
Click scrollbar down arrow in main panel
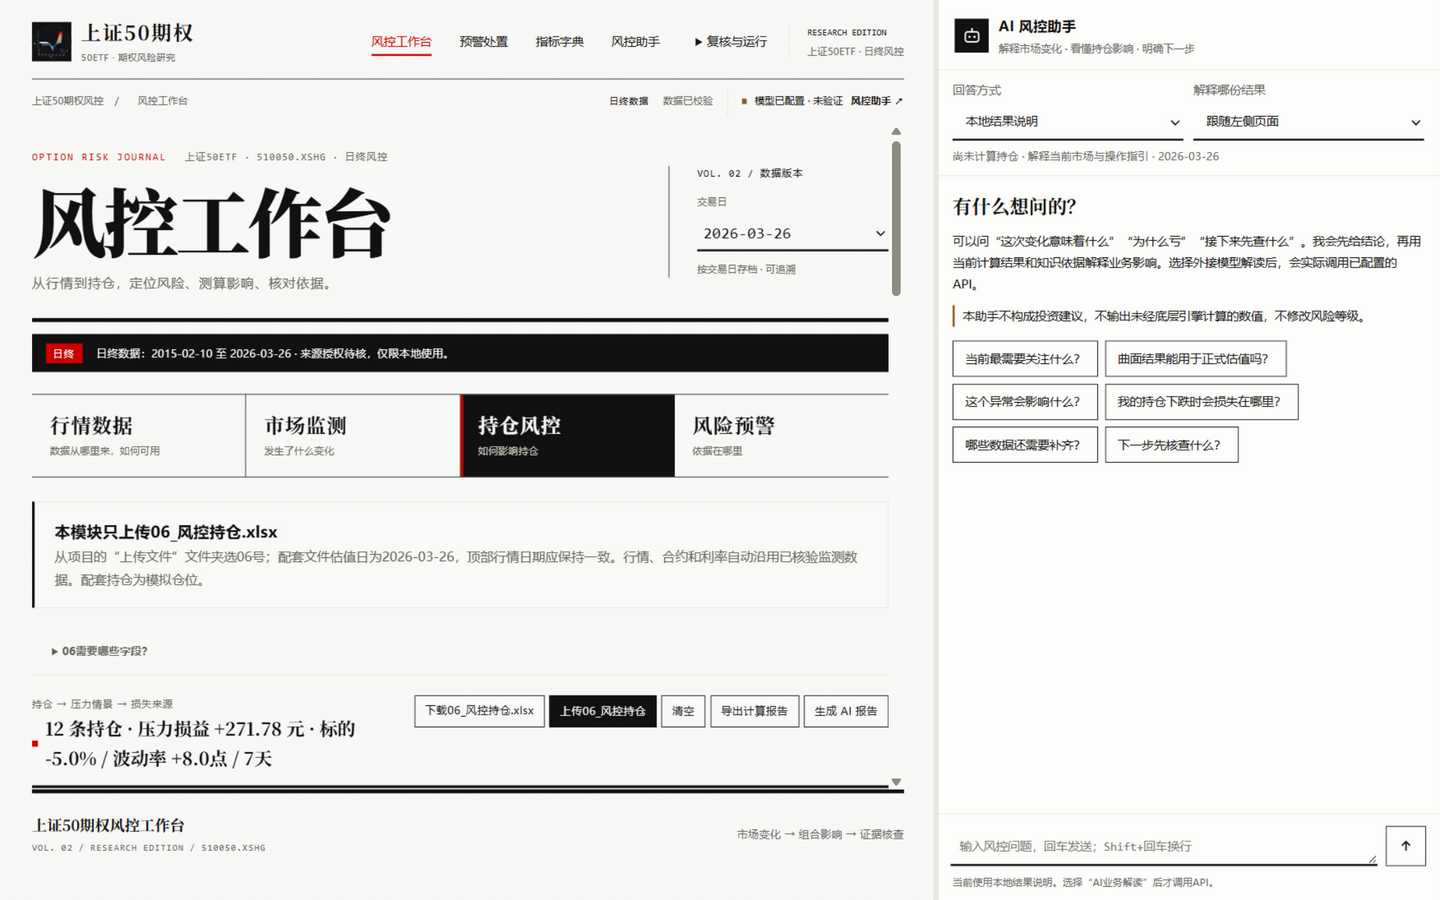[x=896, y=782]
